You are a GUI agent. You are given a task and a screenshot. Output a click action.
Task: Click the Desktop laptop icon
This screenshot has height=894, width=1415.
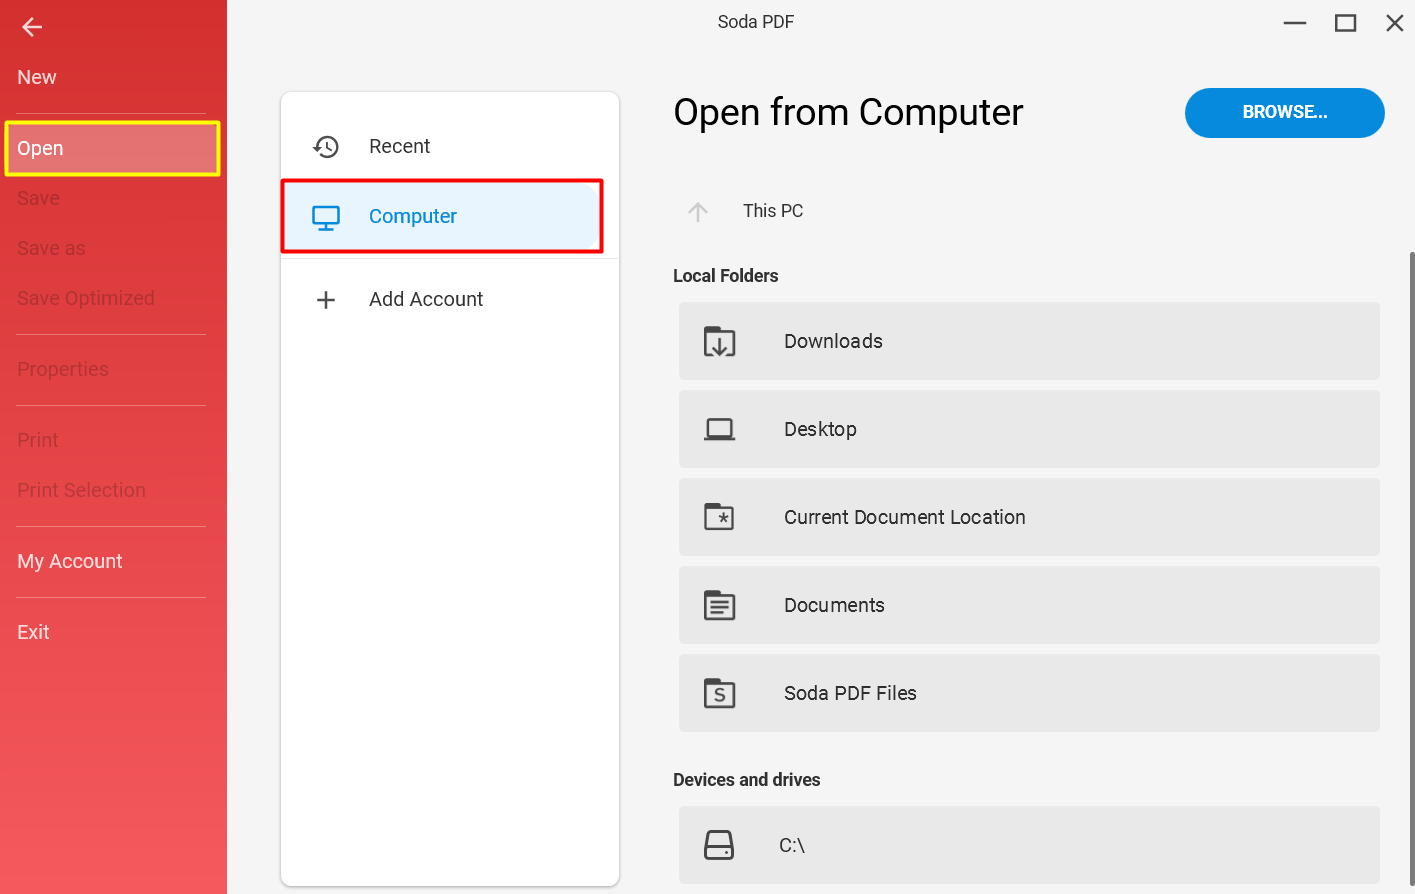tap(719, 430)
